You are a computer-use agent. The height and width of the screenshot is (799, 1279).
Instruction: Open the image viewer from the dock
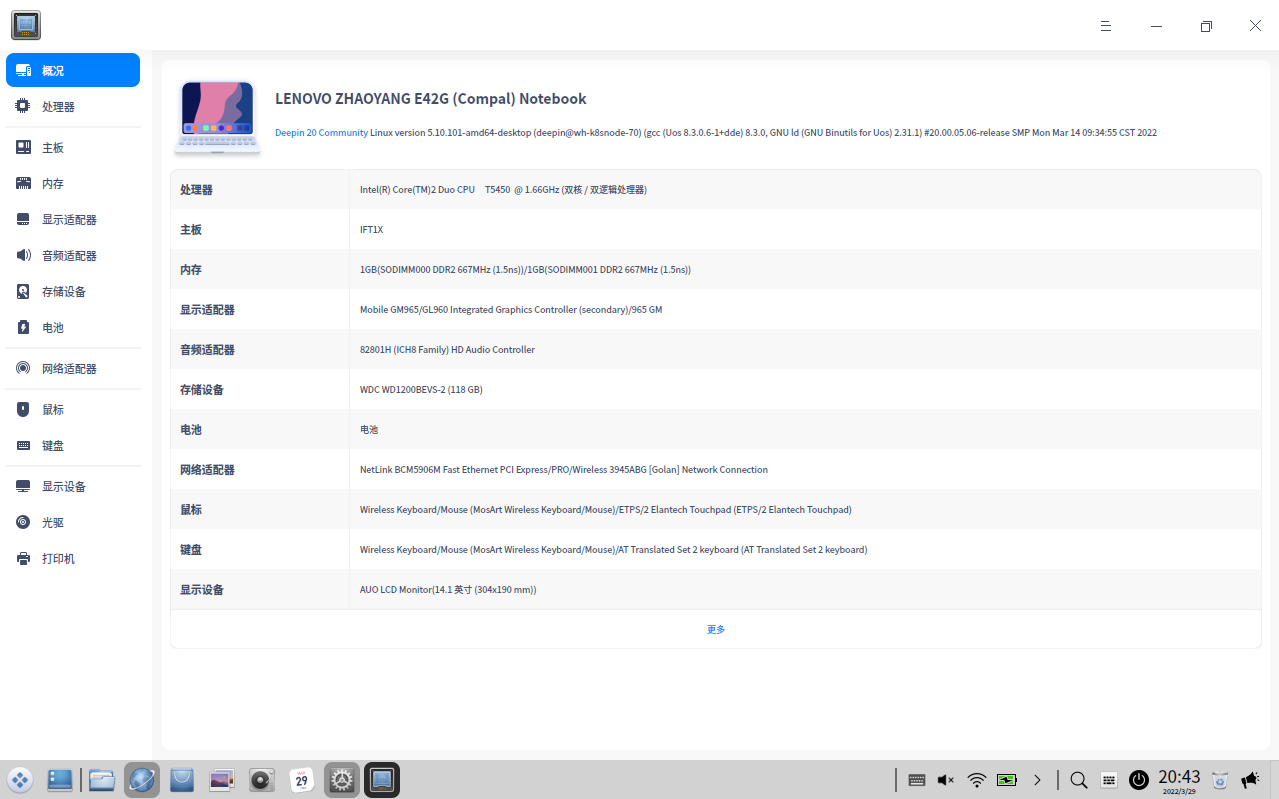[222, 780]
